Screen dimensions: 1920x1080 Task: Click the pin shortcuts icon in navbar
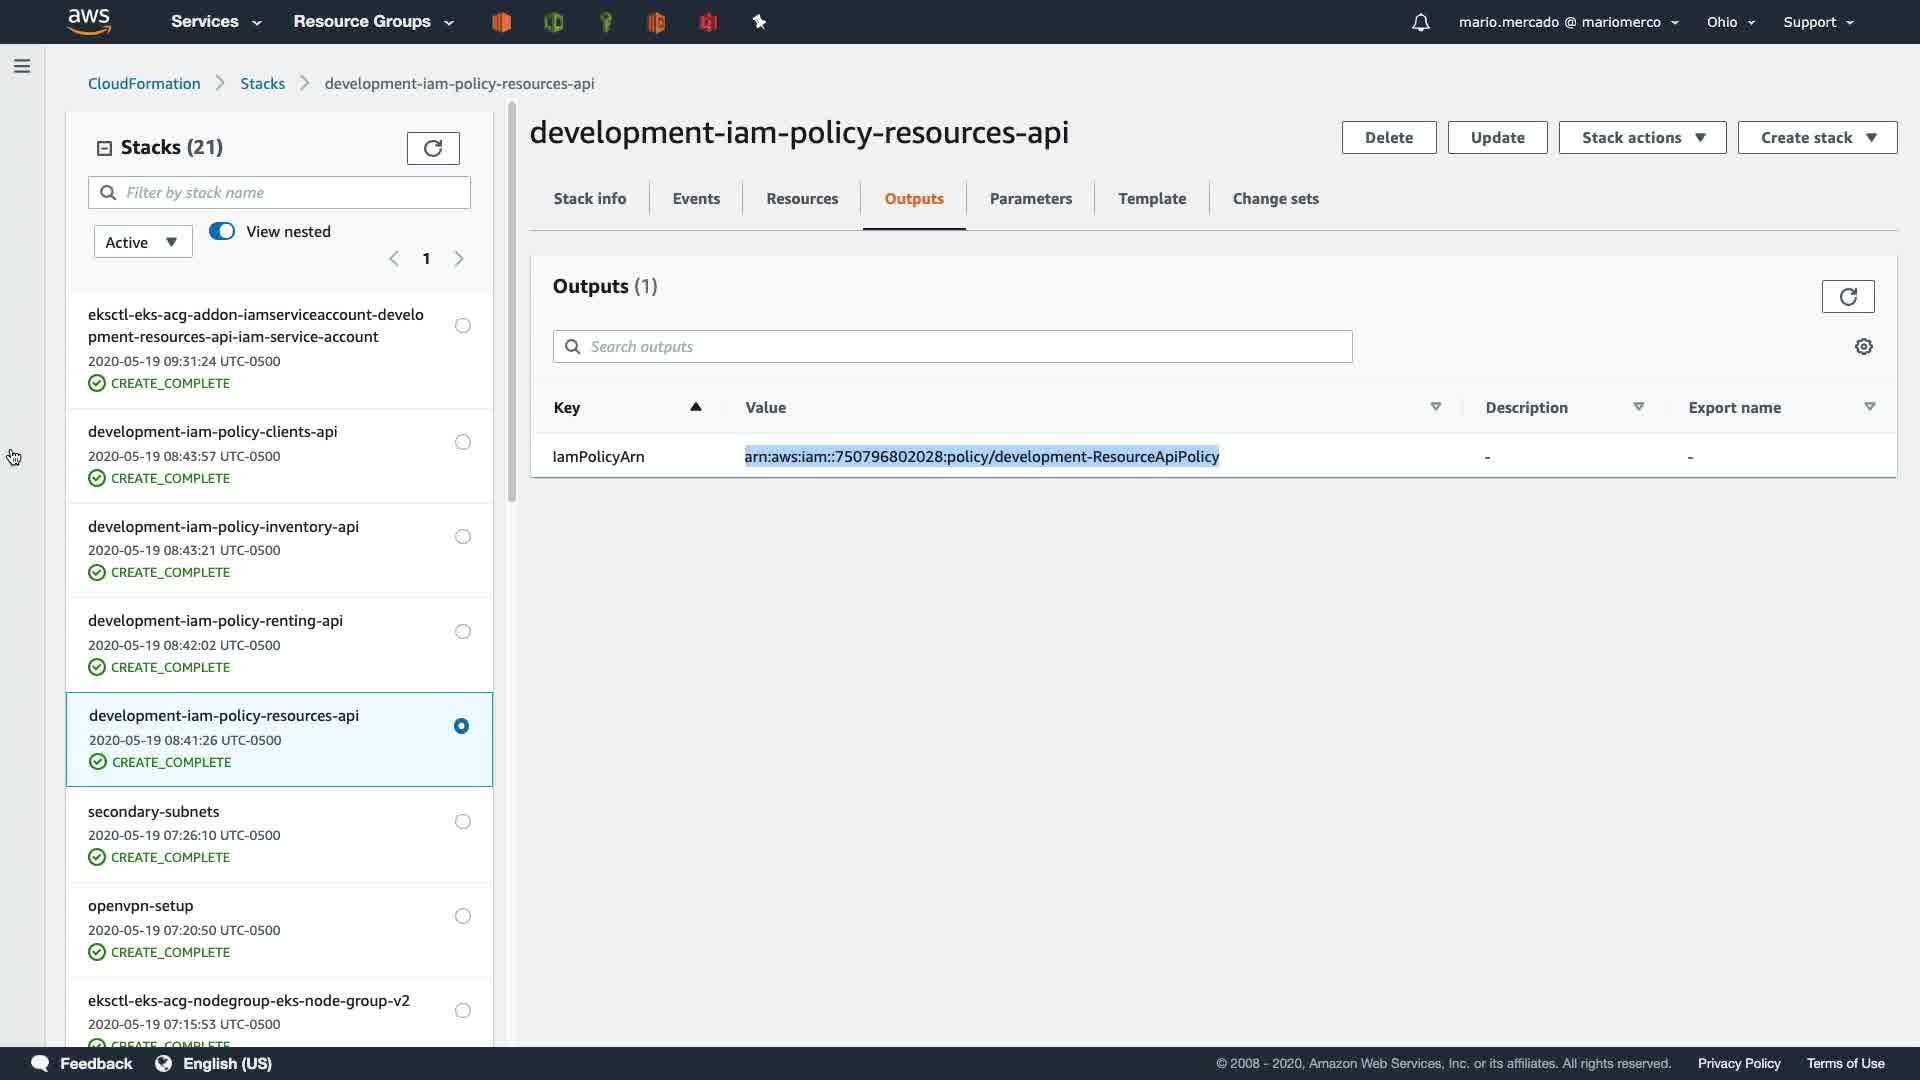coord(759,22)
